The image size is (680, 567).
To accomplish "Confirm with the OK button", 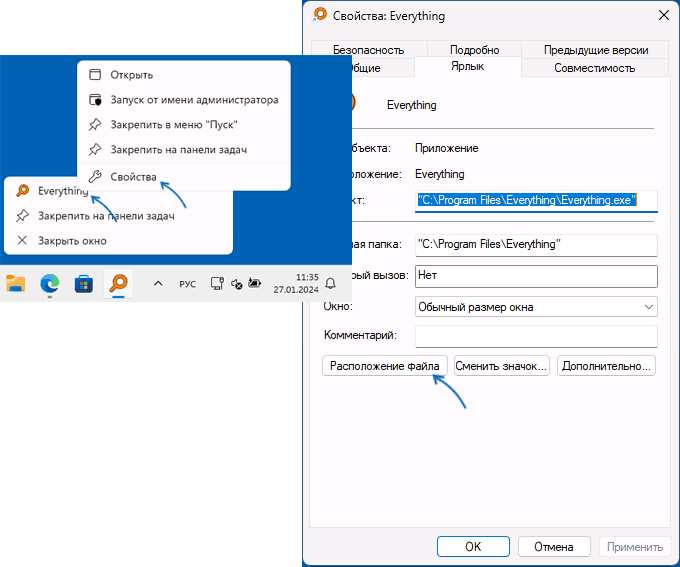I will [x=473, y=547].
